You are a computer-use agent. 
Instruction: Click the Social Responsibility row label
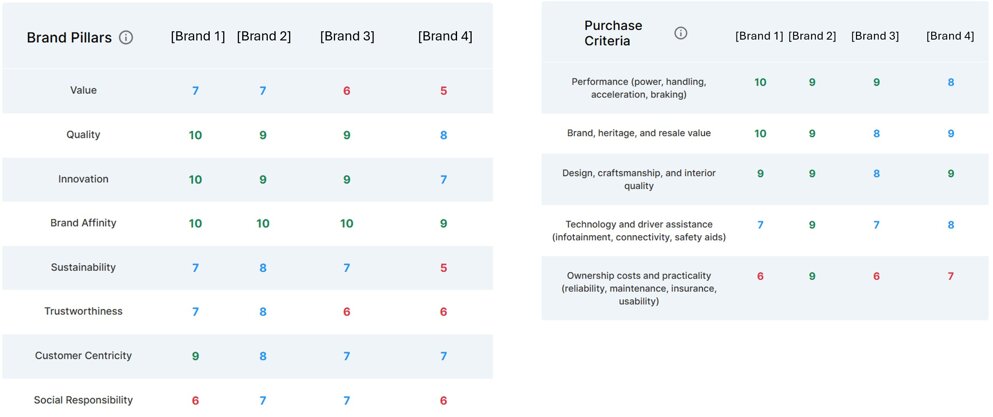(x=83, y=400)
